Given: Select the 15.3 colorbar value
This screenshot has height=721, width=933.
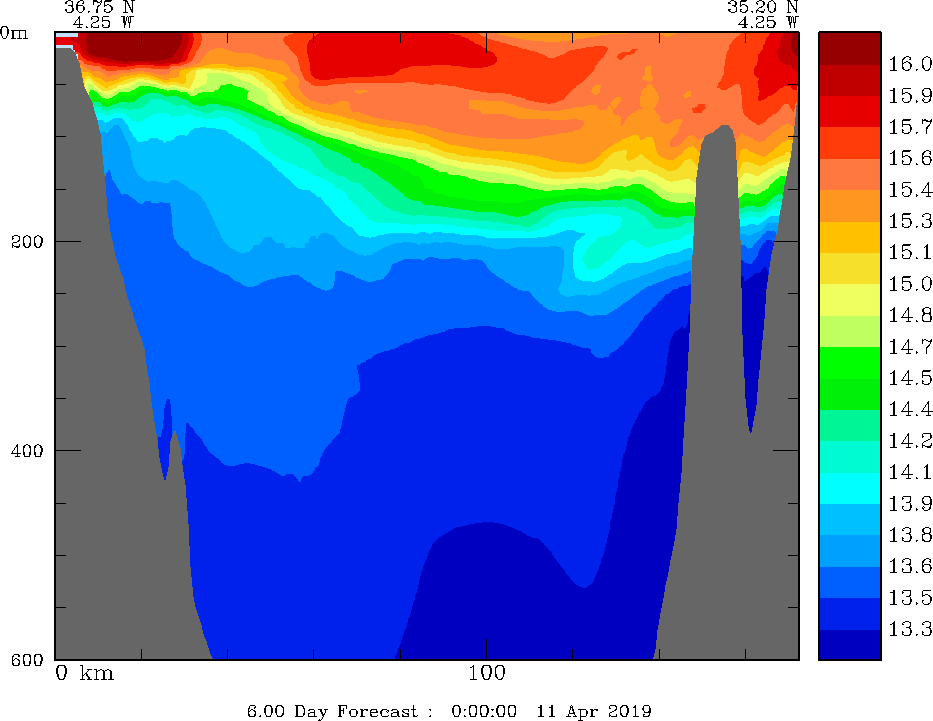Looking at the screenshot, I should click(910, 221).
